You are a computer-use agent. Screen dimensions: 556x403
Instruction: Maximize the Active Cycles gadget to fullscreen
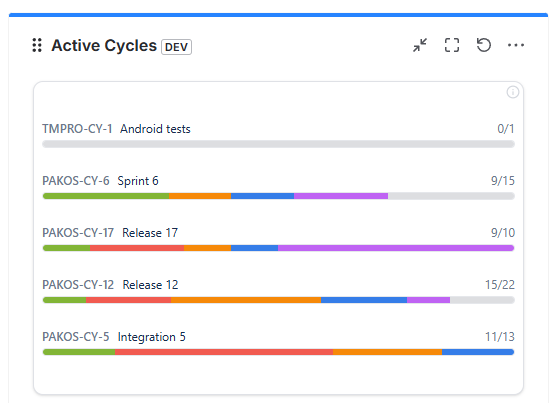tap(452, 45)
